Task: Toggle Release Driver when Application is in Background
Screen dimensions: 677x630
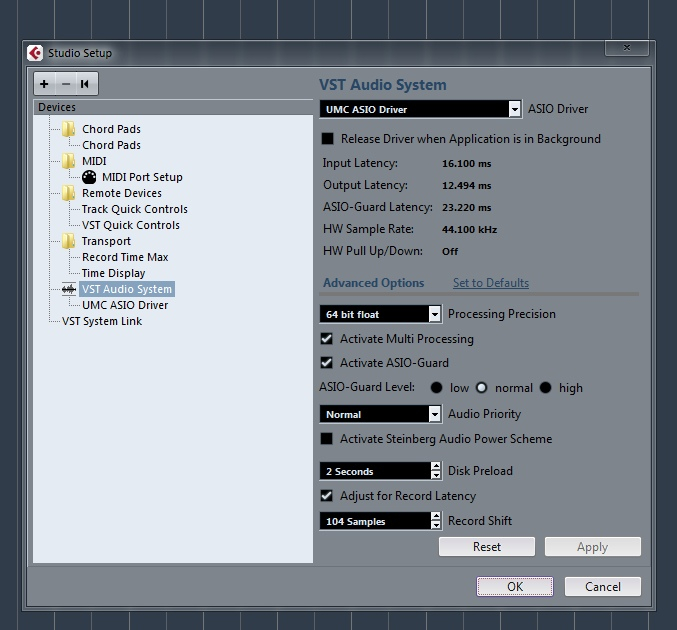Action: [327, 139]
